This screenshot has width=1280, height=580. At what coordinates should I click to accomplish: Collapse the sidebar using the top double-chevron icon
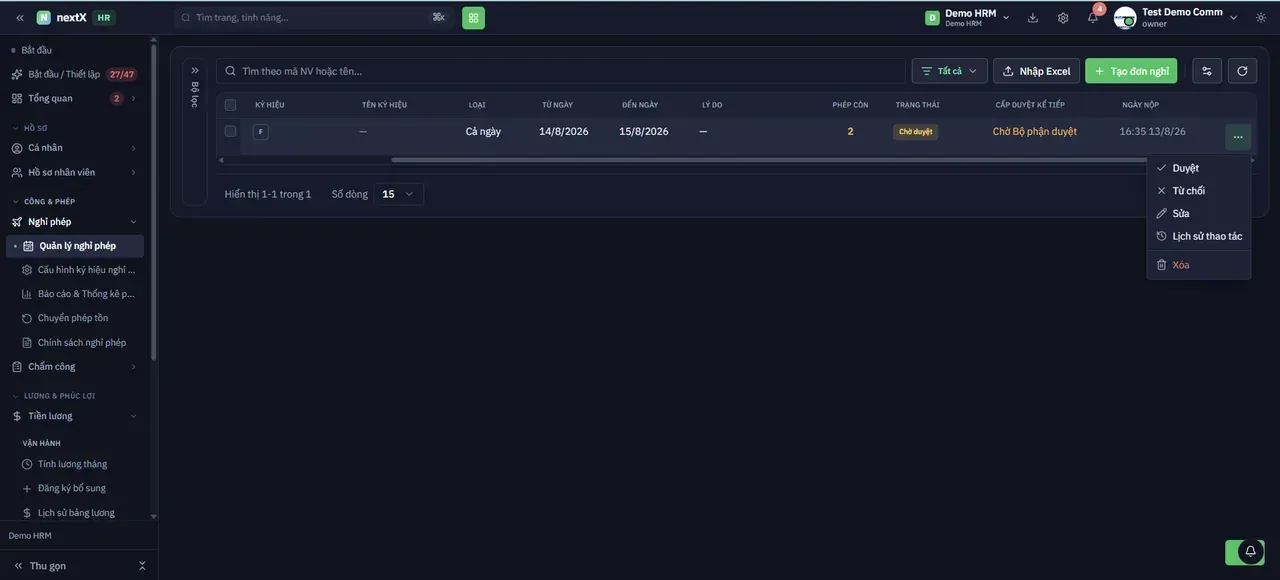(19, 18)
